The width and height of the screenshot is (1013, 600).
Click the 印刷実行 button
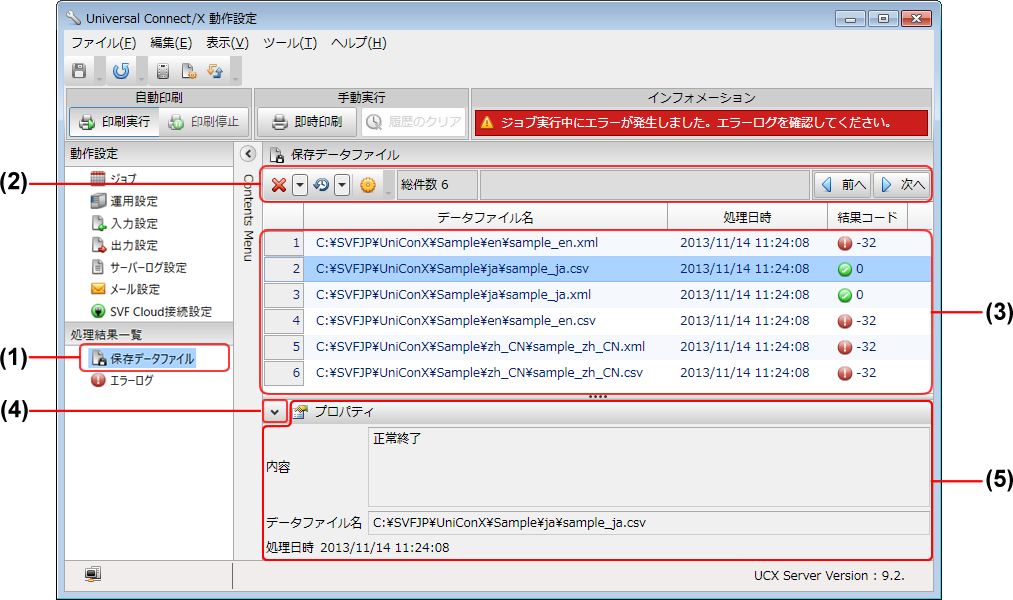click(114, 121)
